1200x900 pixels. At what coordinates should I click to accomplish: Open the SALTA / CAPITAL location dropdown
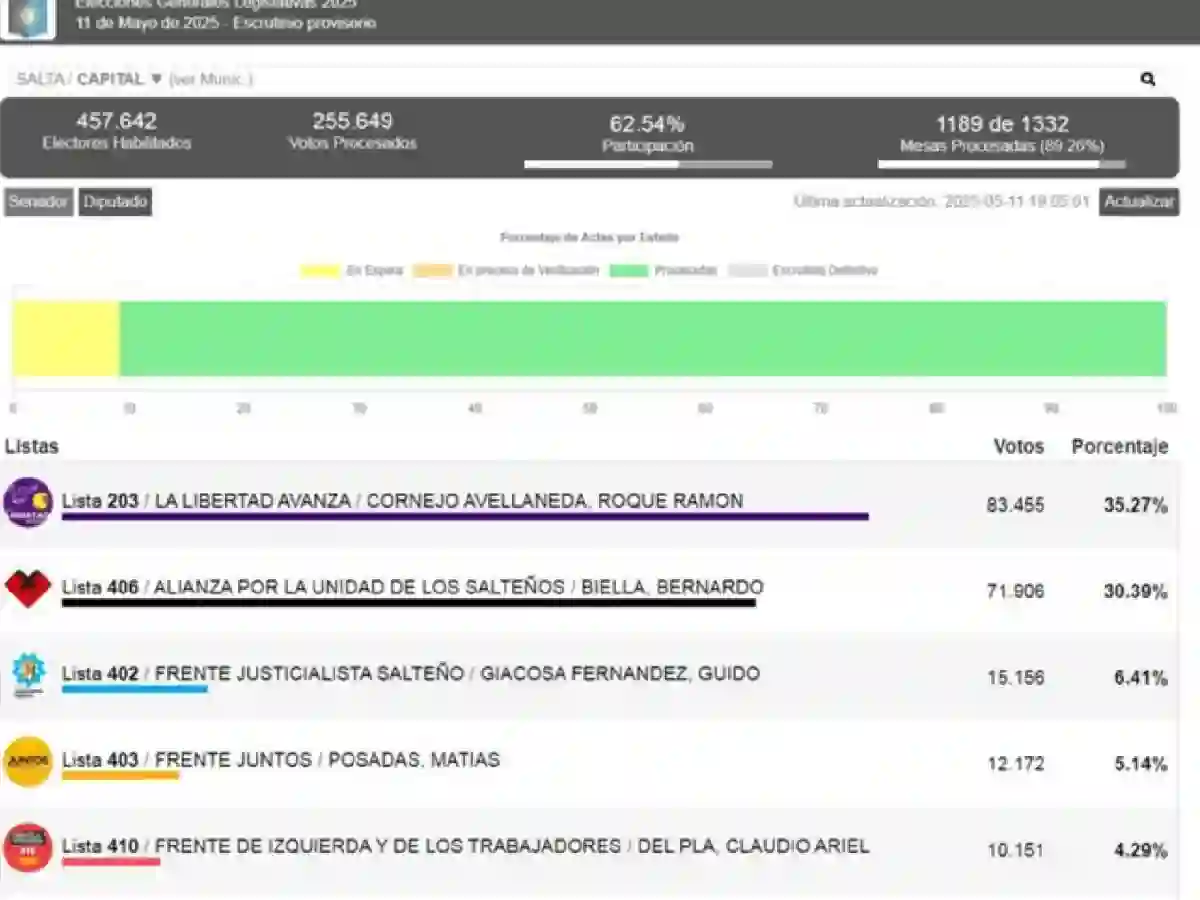[89, 79]
